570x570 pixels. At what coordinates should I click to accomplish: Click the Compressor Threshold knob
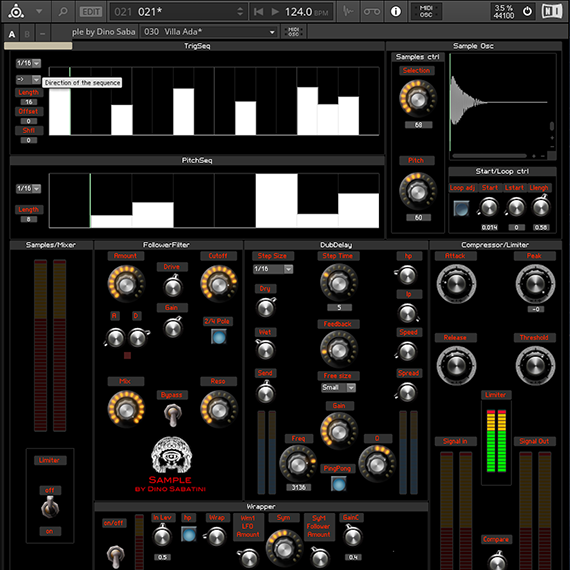[x=535, y=365]
